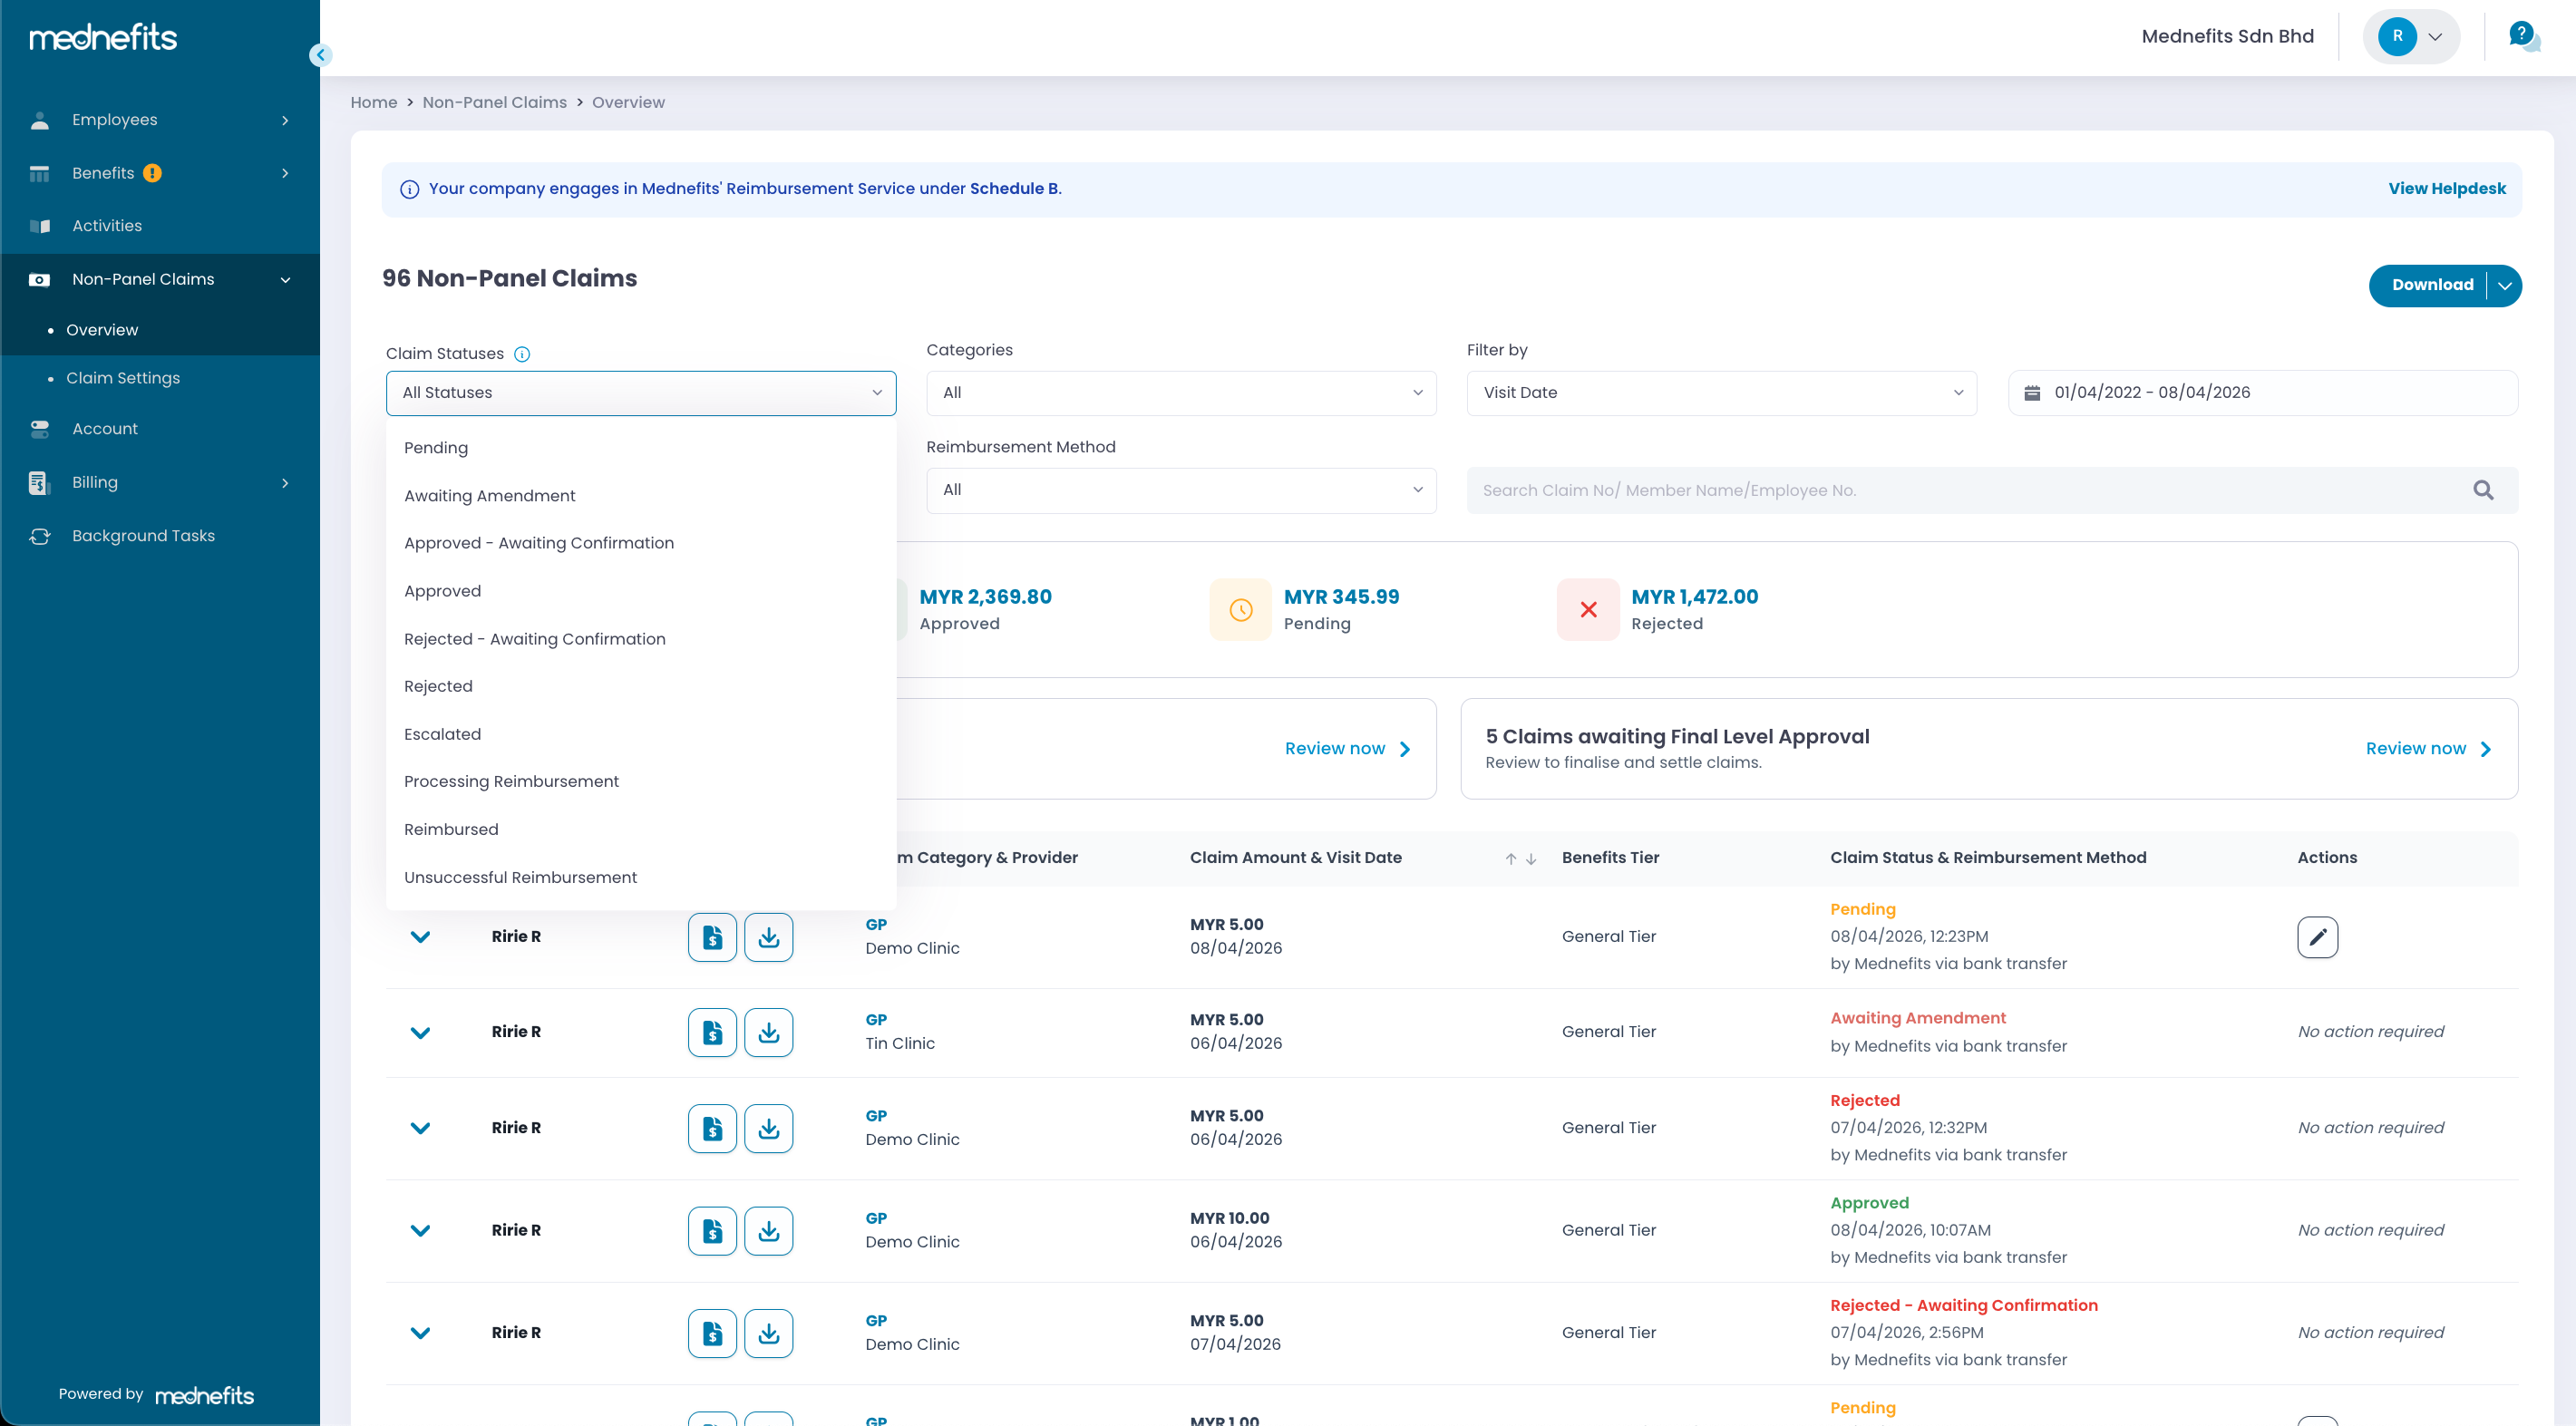2576x1426 pixels.
Task: Select the Escalated status option
Action: pos(442,734)
